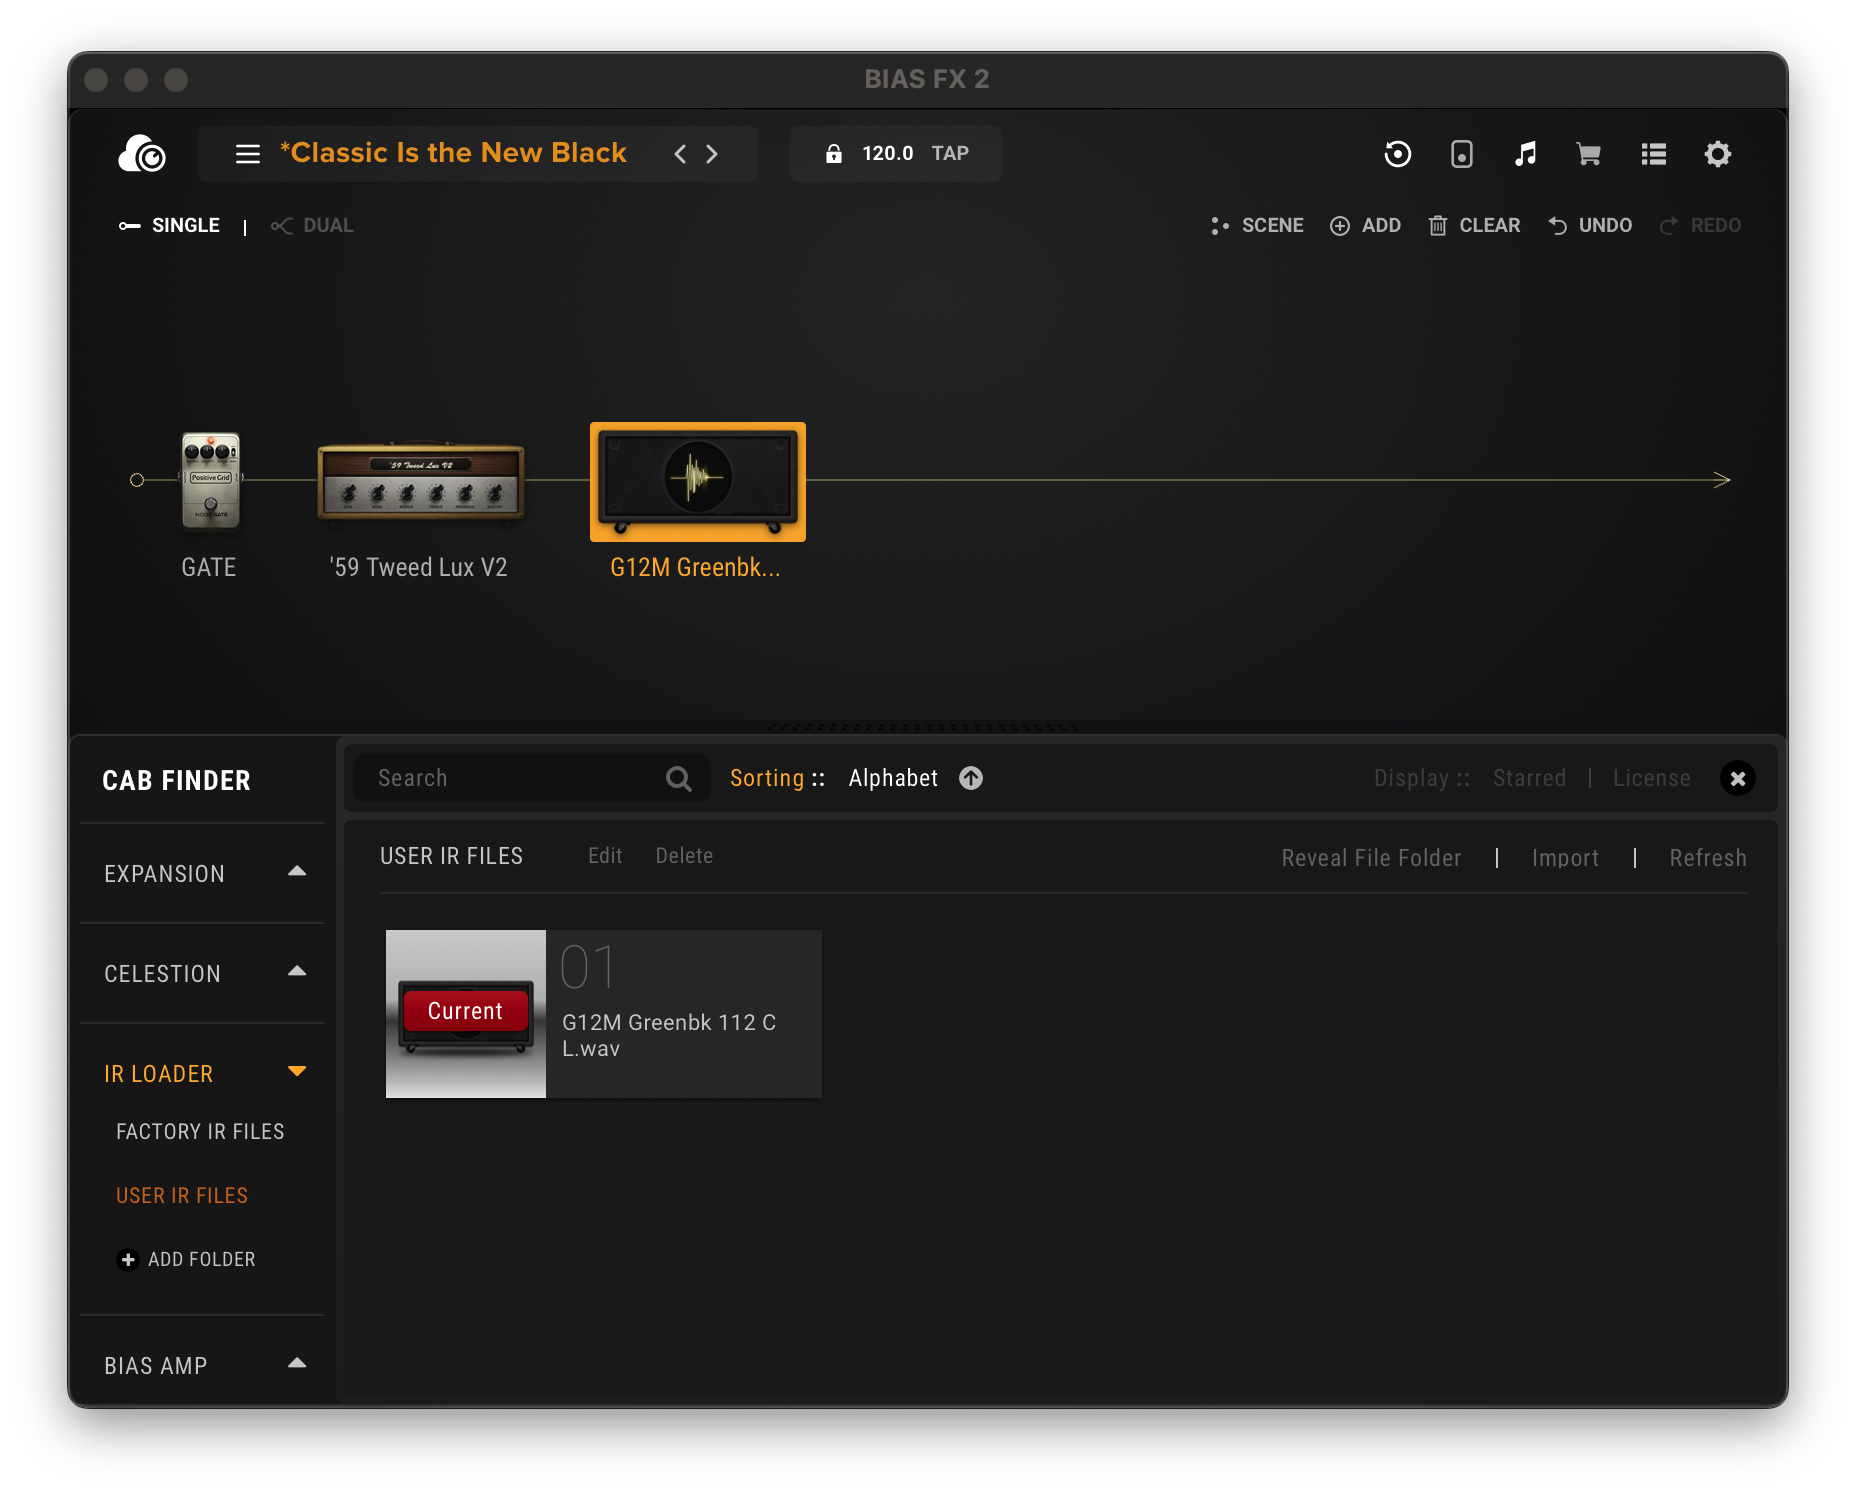Expand the EXPANSION category arrow
Image resolution: width=1856 pixels, height=1492 pixels.
(297, 871)
